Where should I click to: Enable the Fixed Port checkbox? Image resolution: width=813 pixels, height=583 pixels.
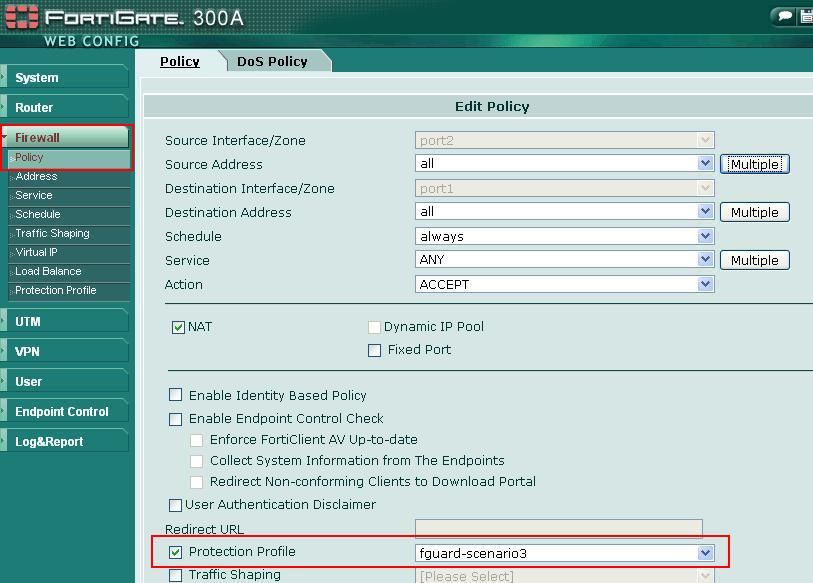pos(375,350)
